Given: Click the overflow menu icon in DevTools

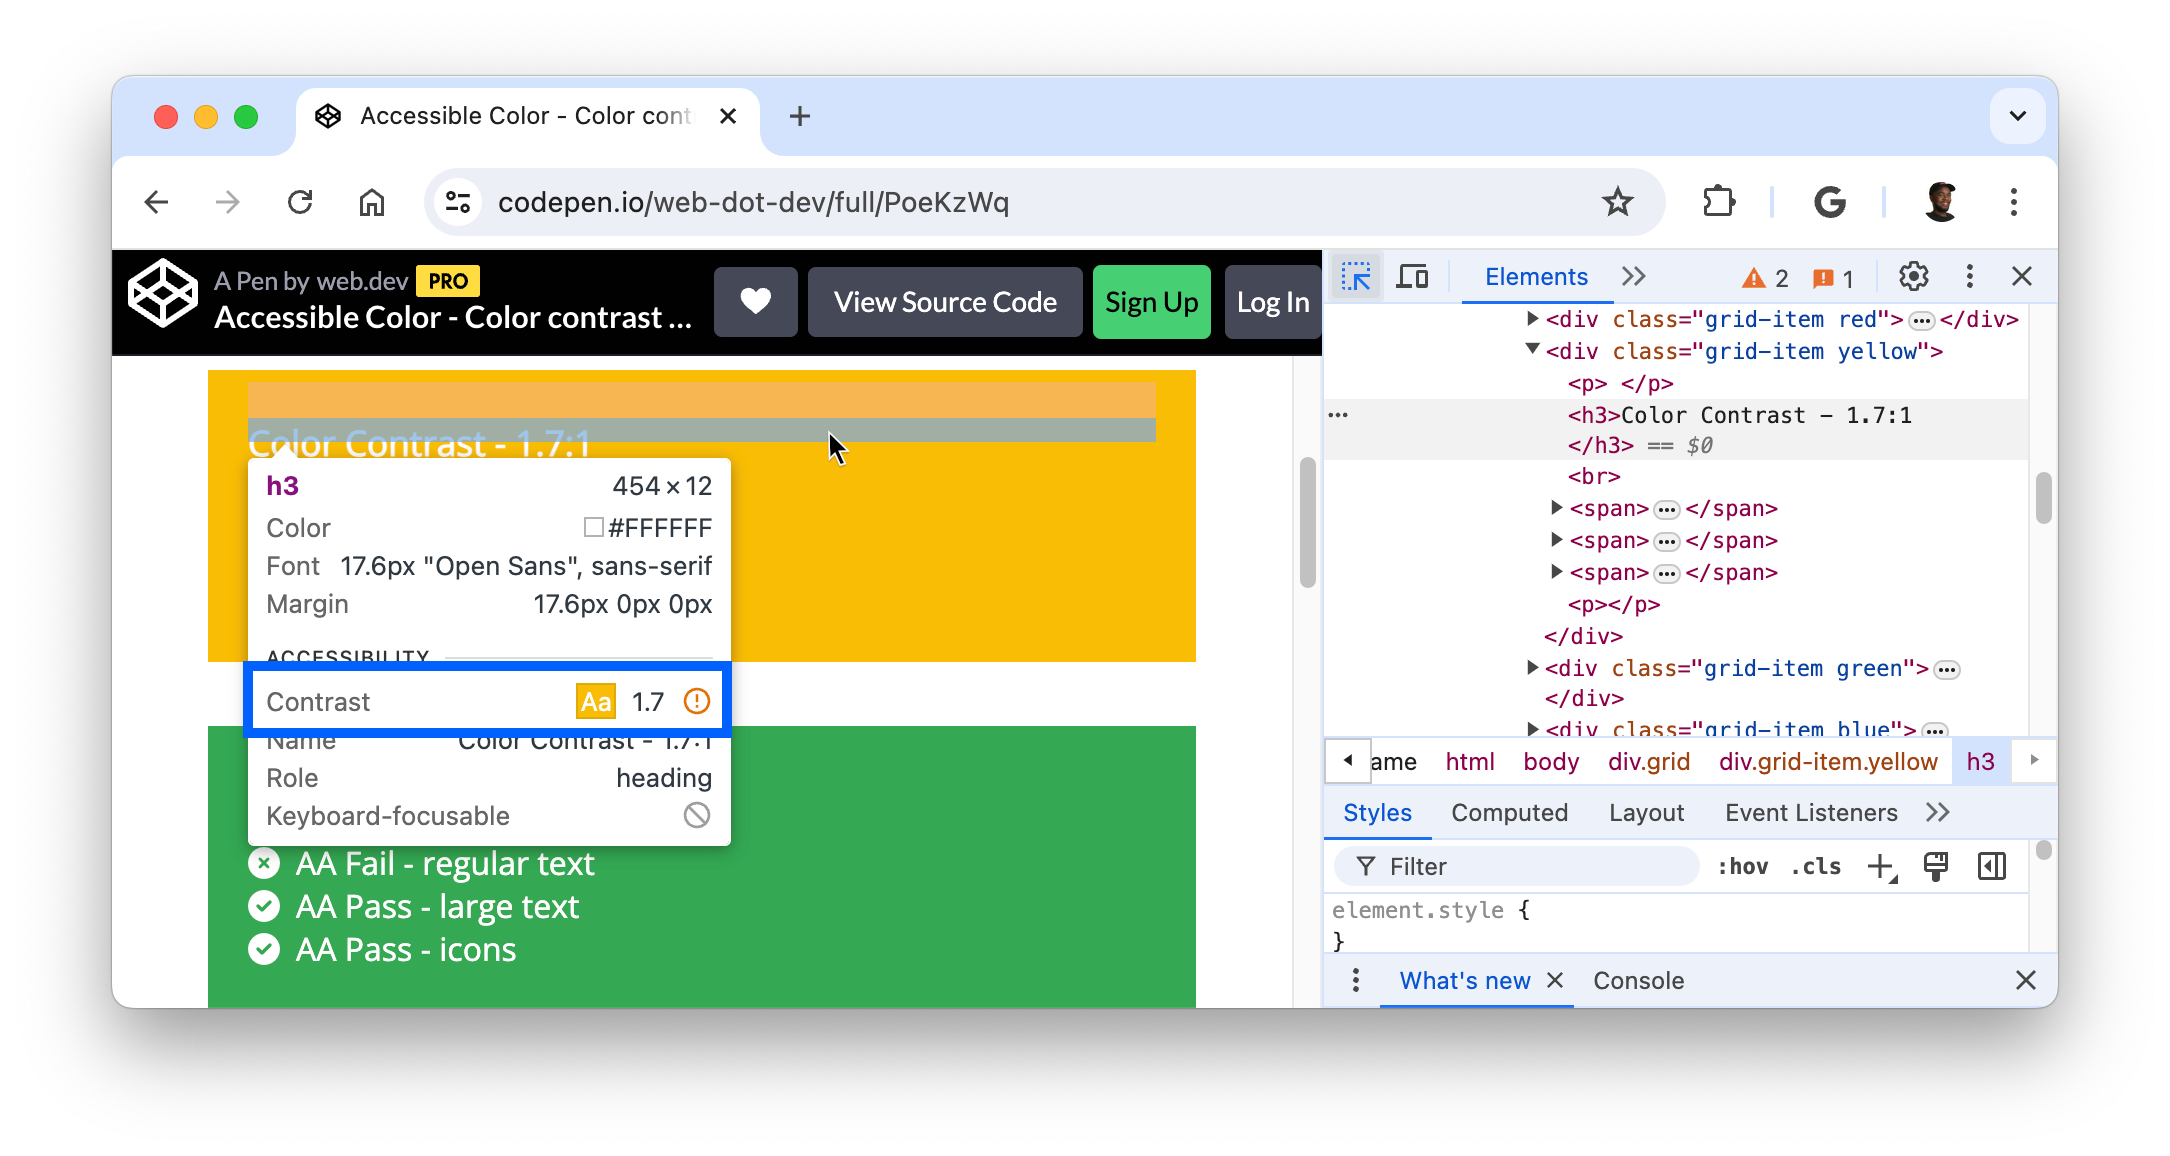Looking at the screenshot, I should pos(1969,277).
